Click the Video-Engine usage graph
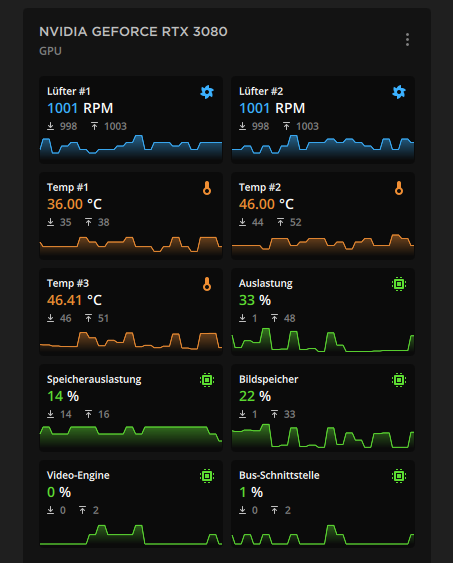 click(x=131, y=535)
